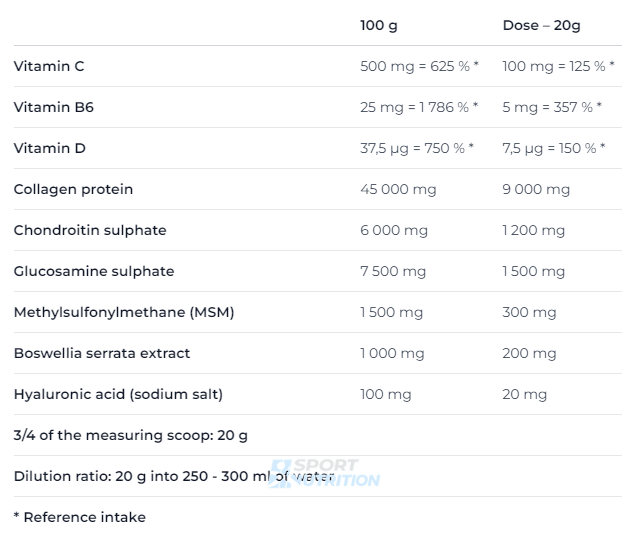
Task: Click the Sport Nutrition watermark logo
Action: (x=324, y=473)
